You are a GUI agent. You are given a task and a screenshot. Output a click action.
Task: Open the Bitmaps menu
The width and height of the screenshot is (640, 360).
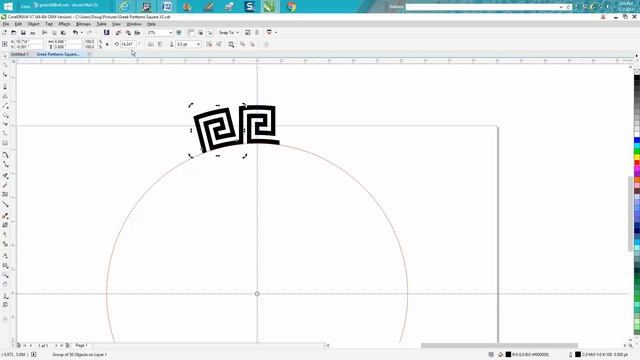pyautogui.click(x=84, y=24)
